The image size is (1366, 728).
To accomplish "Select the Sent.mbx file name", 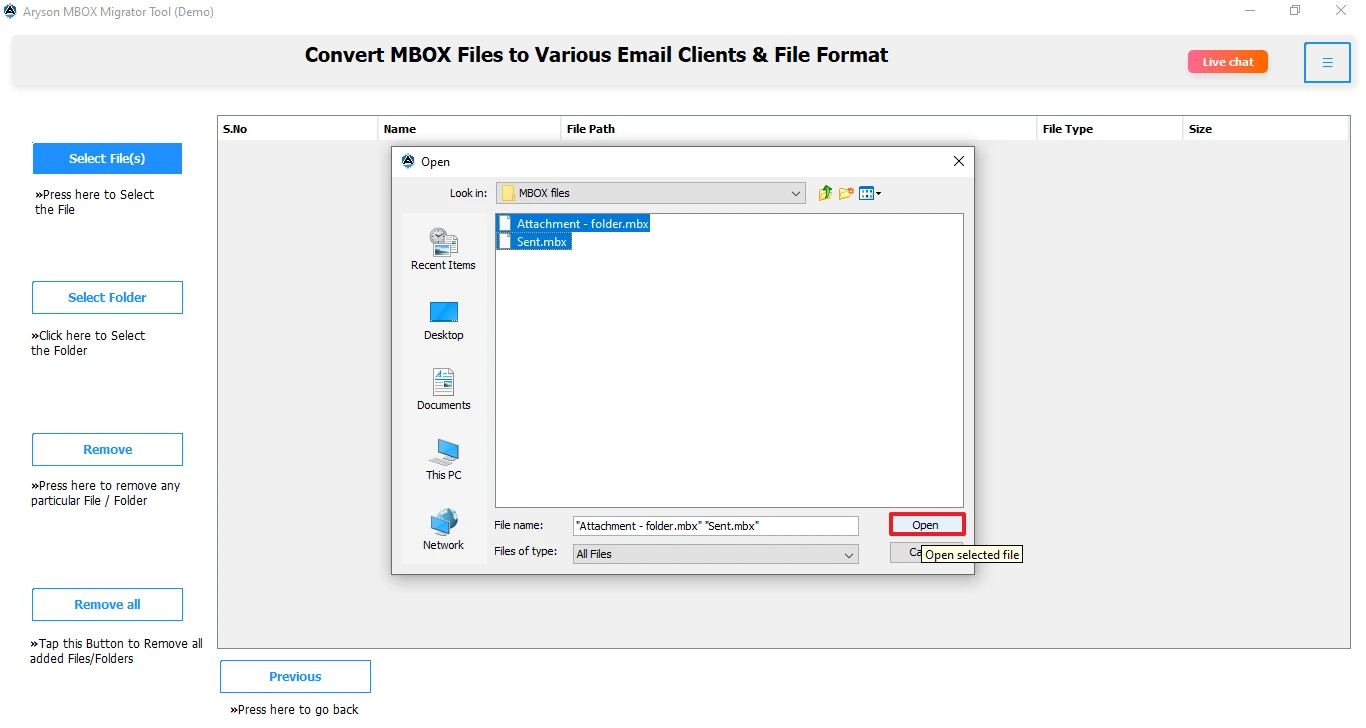I will [542, 242].
